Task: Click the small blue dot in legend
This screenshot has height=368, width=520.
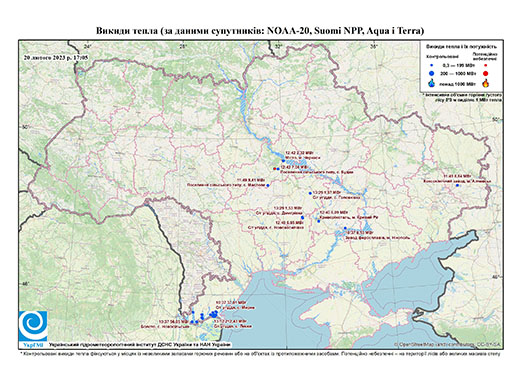Action: click(x=432, y=65)
